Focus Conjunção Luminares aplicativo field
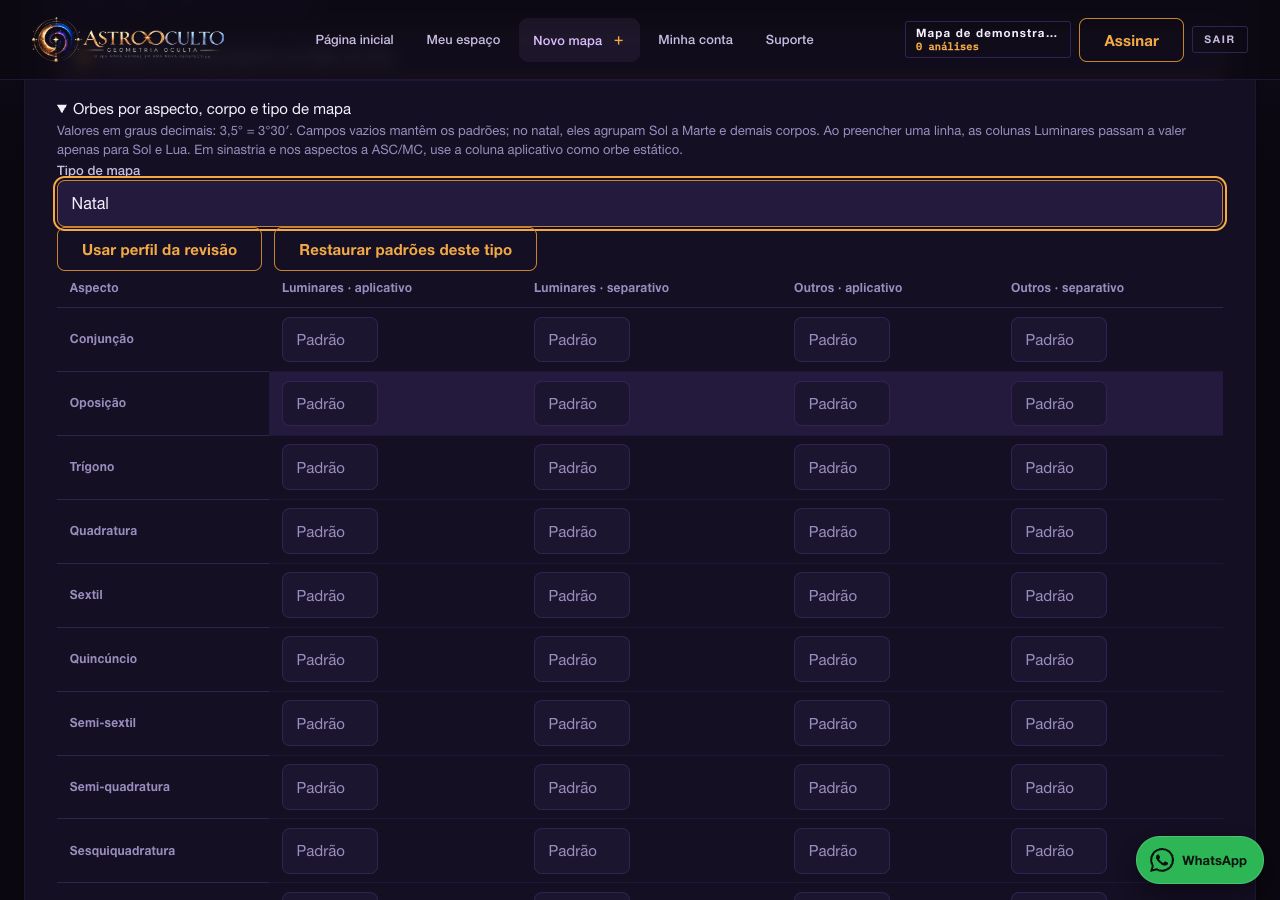The width and height of the screenshot is (1280, 900). 330,340
